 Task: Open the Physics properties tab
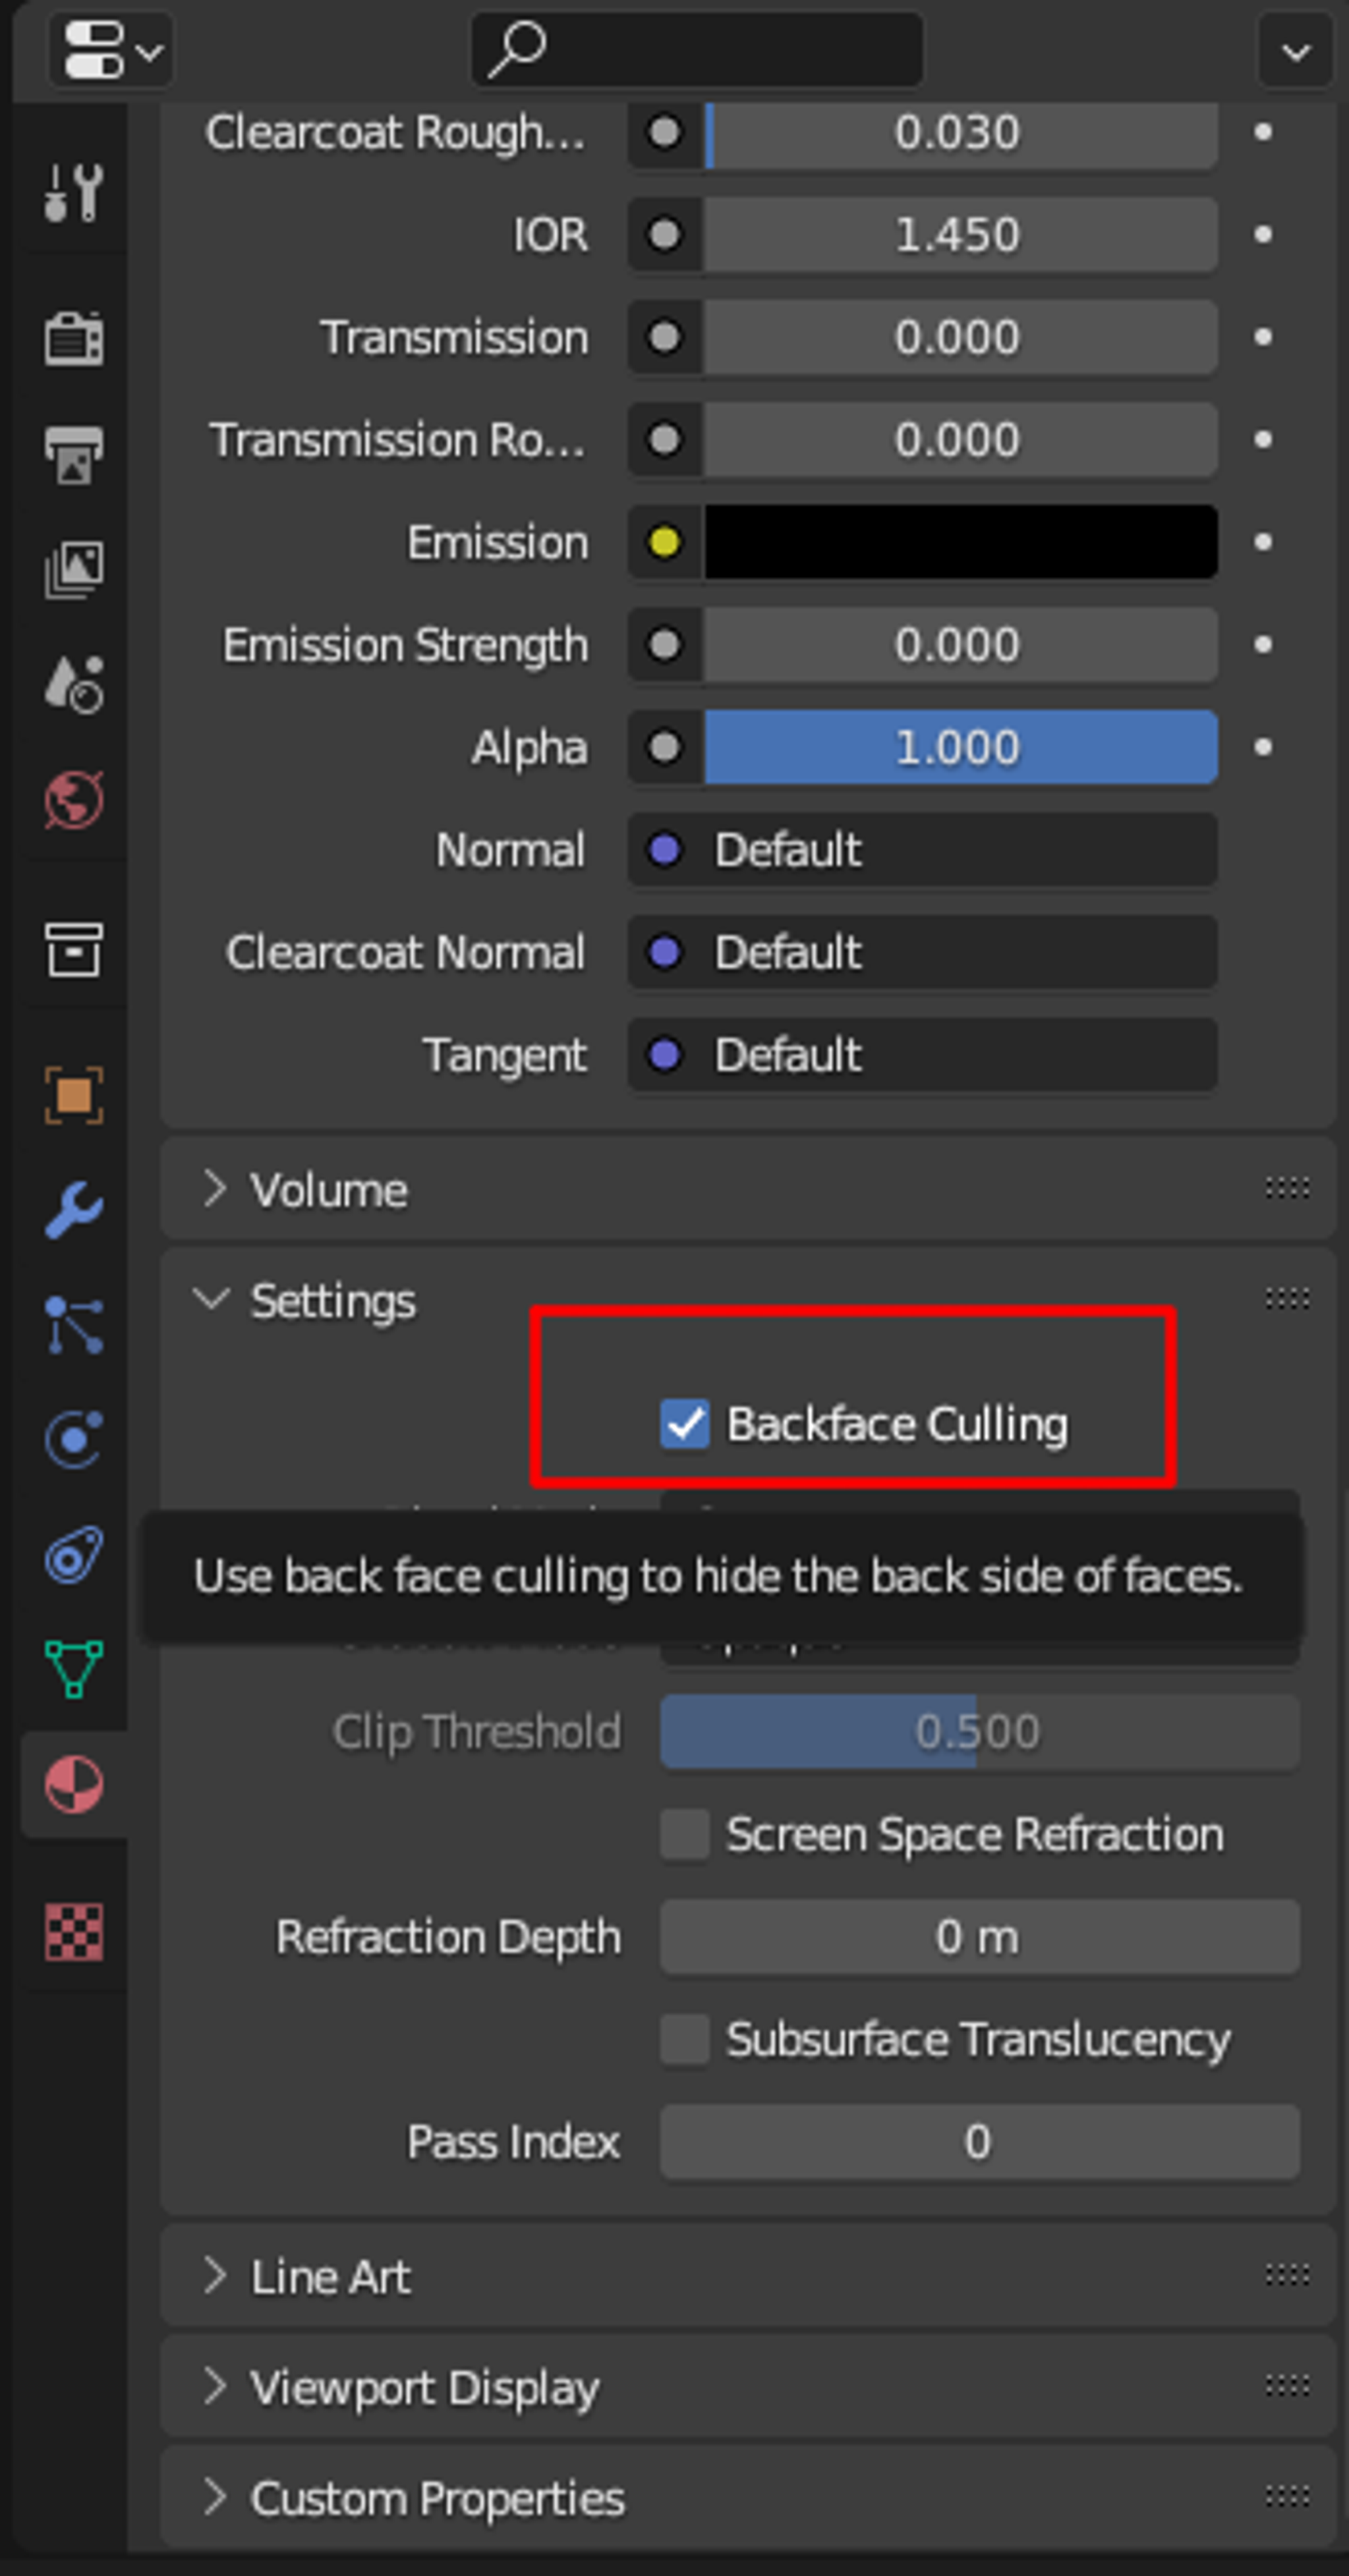coord(73,1440)
